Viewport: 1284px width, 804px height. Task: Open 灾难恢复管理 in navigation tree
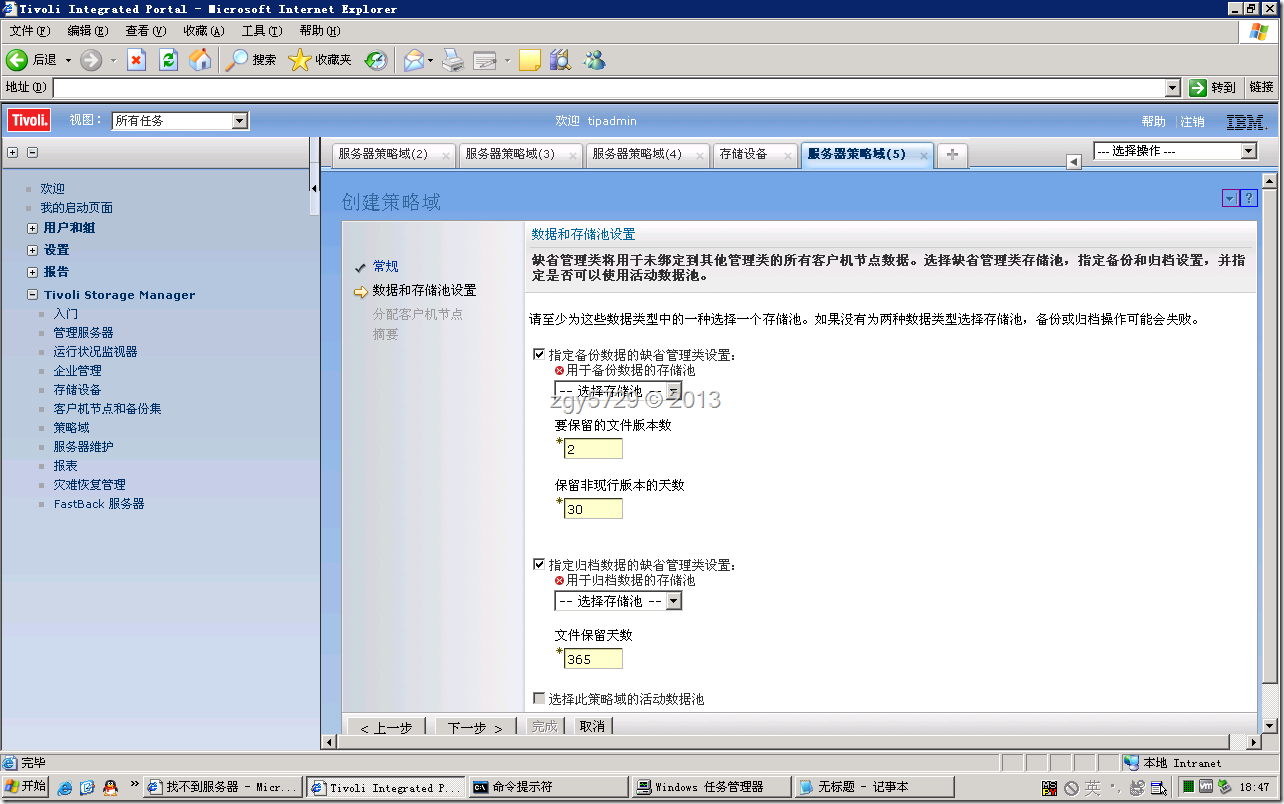(90, 485)
